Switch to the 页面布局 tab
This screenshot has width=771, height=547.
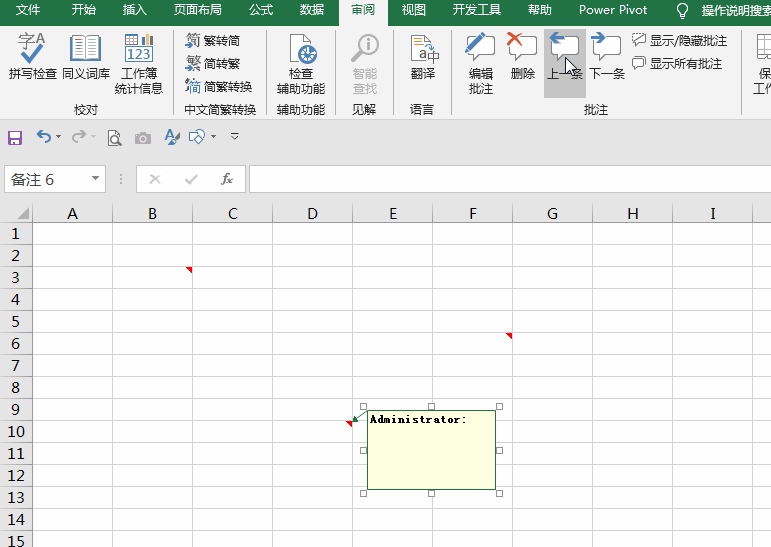click(197, 10)
